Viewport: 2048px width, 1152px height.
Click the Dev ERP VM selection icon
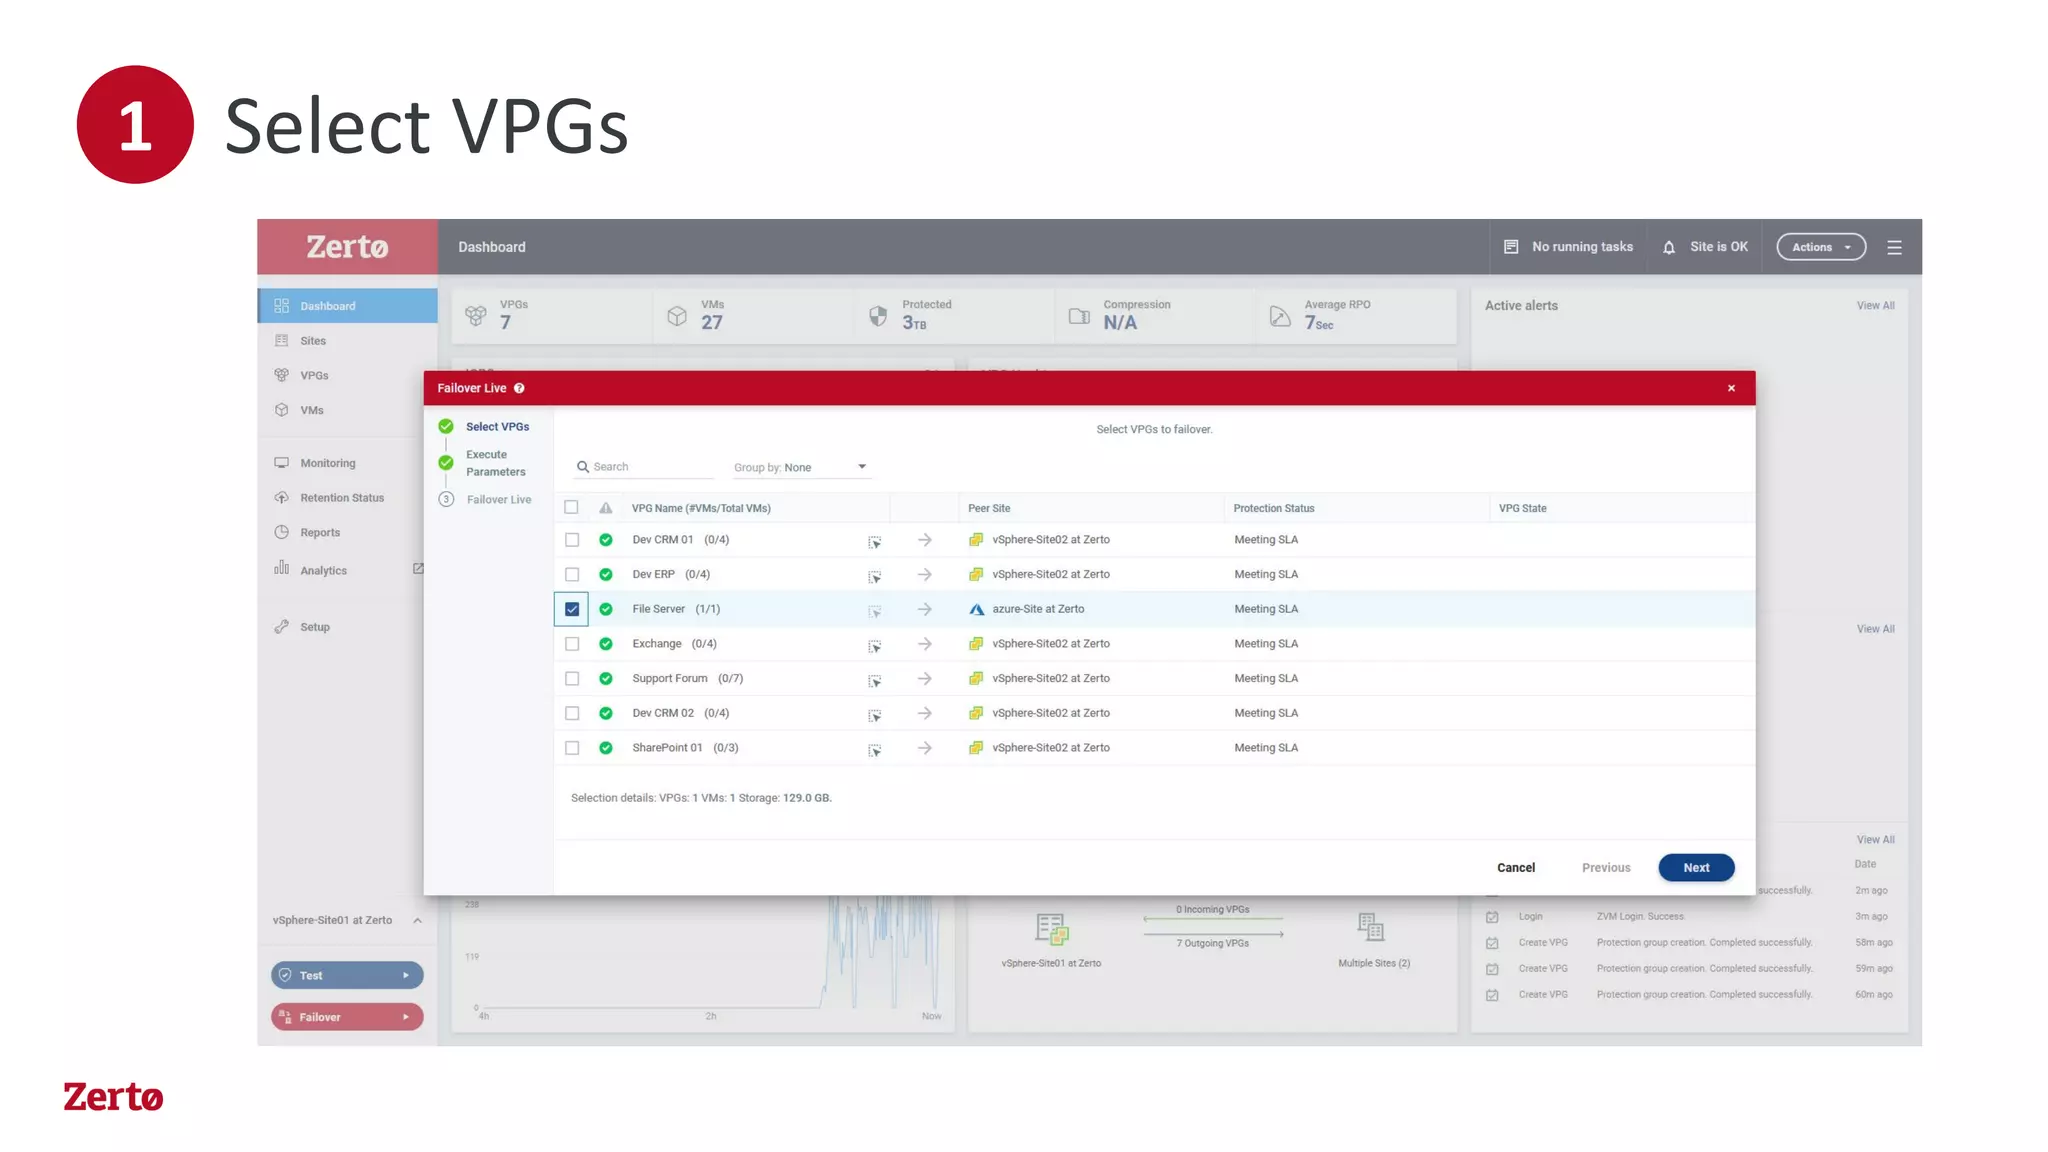(x=874, y=576)
